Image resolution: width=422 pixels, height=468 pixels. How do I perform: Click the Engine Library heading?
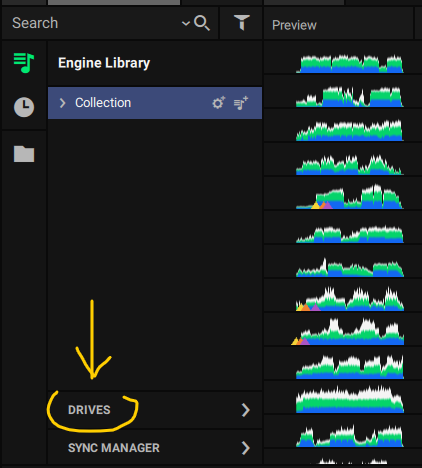tap(104, 63)
